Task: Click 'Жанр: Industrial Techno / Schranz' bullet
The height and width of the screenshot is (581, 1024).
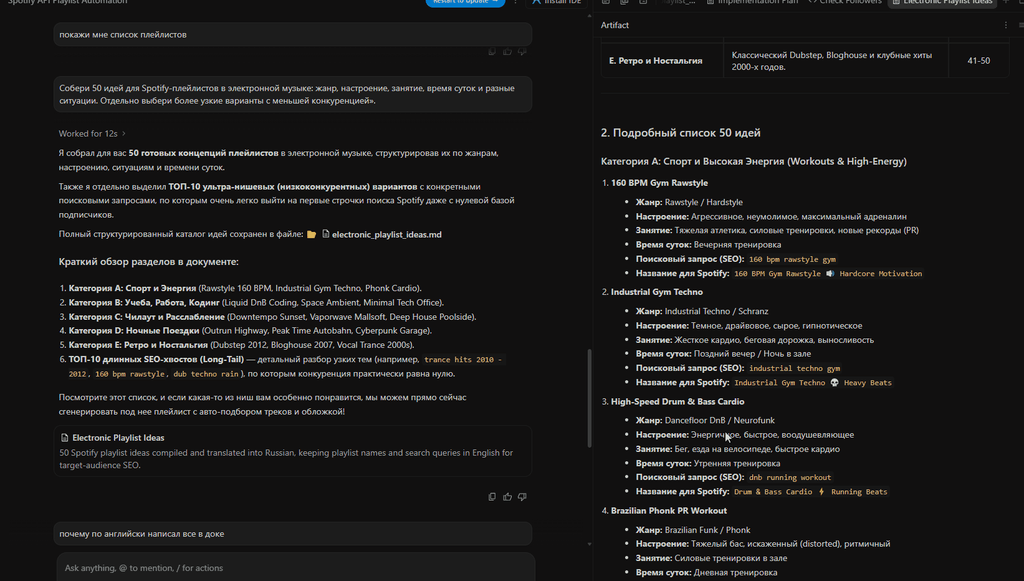Action: click(x=702, y=311)
